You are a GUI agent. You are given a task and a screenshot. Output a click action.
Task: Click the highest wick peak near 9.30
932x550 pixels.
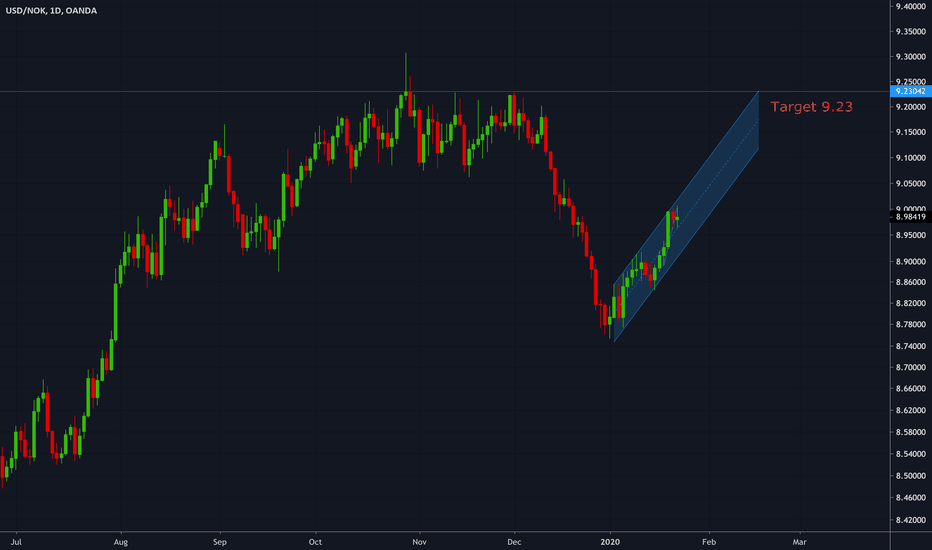(406, 55)
